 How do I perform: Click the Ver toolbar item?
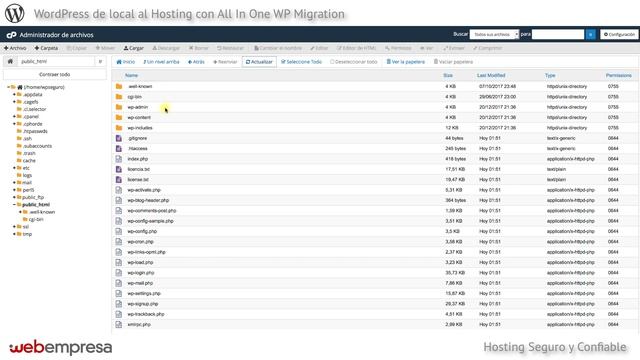click(x=427, y=48)
